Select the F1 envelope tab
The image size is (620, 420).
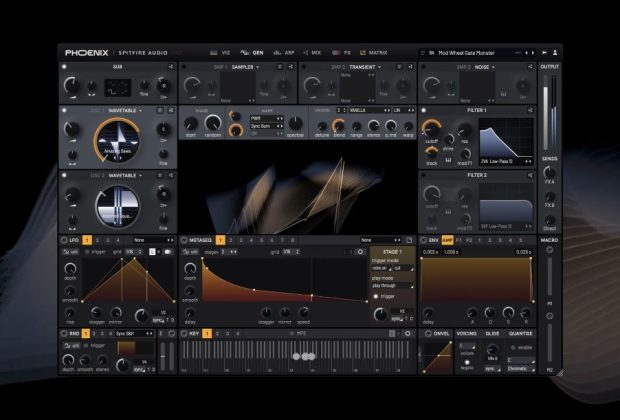point(459,240)
